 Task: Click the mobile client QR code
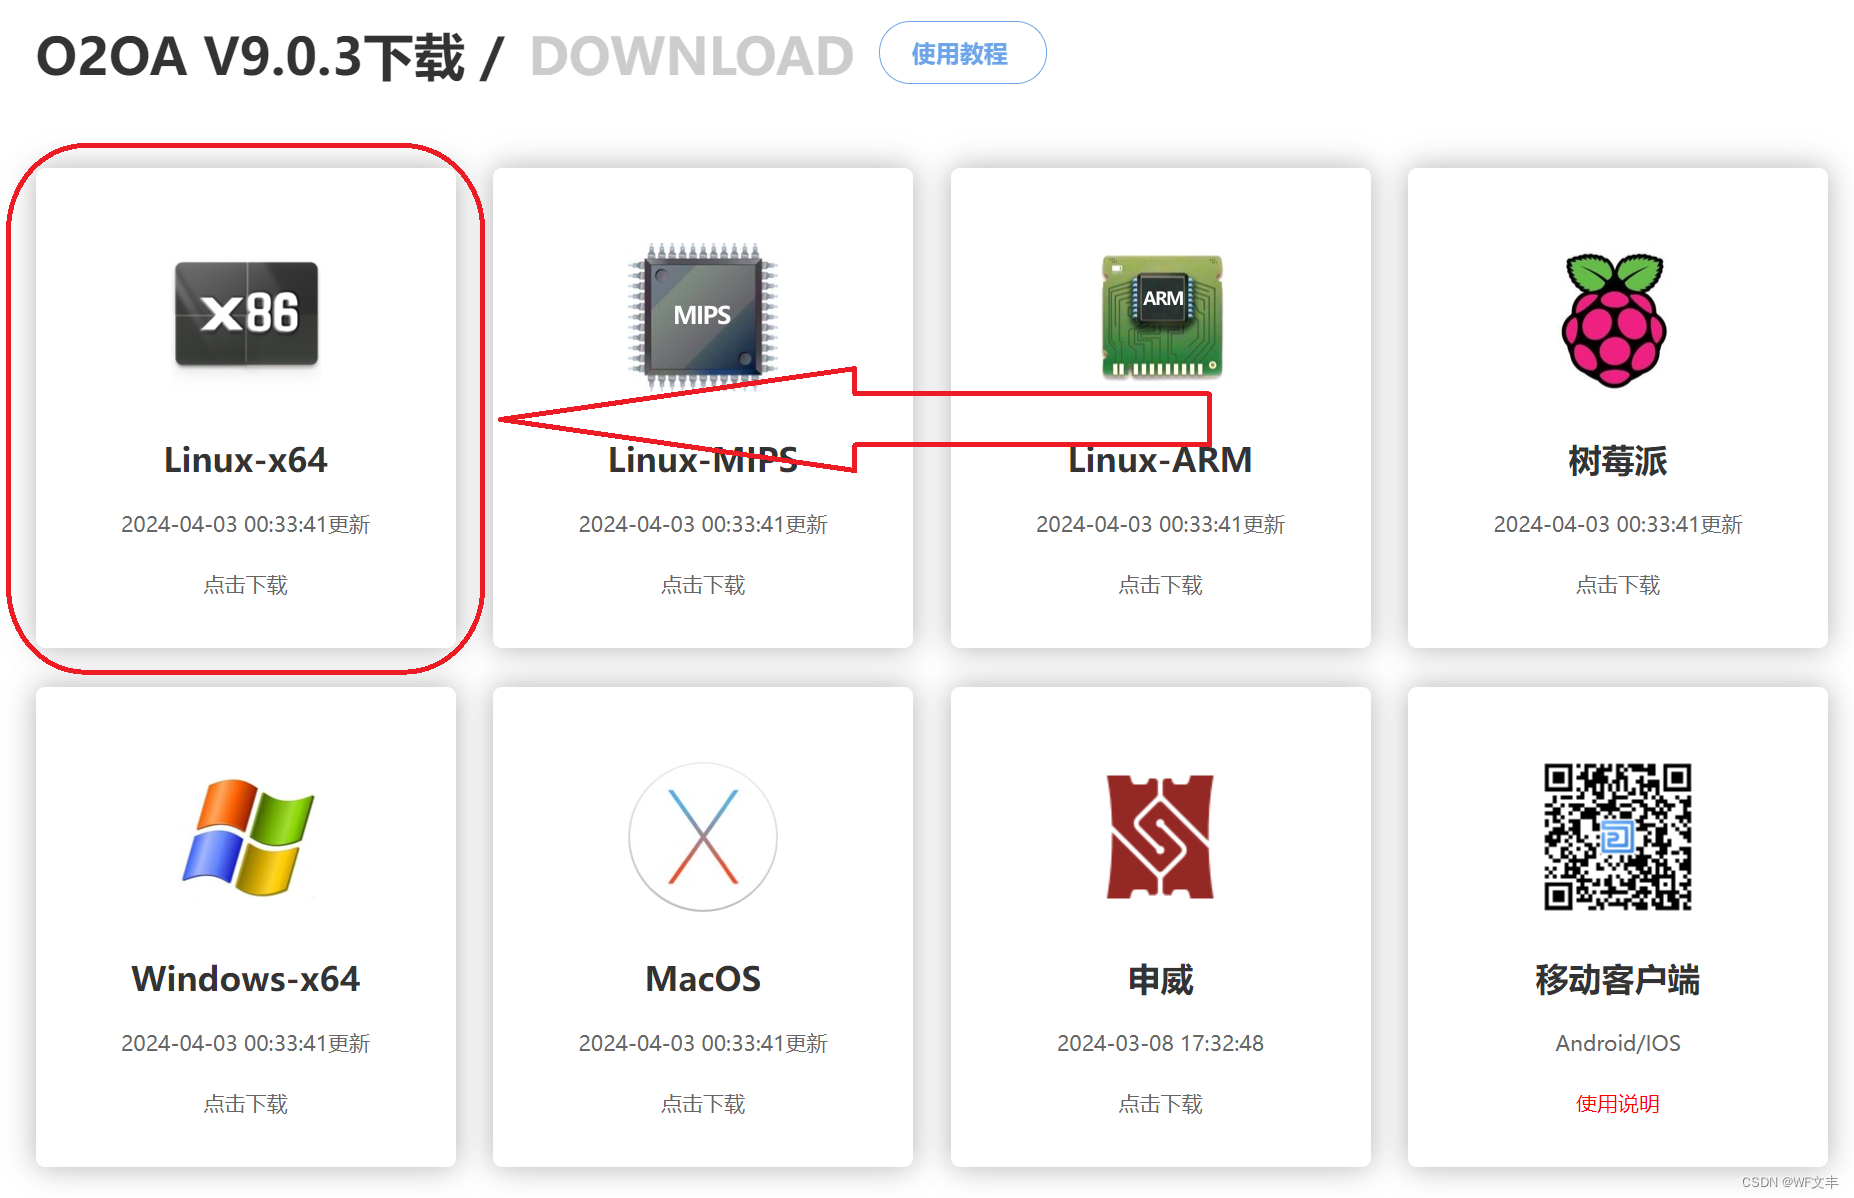pos(1616,838)
